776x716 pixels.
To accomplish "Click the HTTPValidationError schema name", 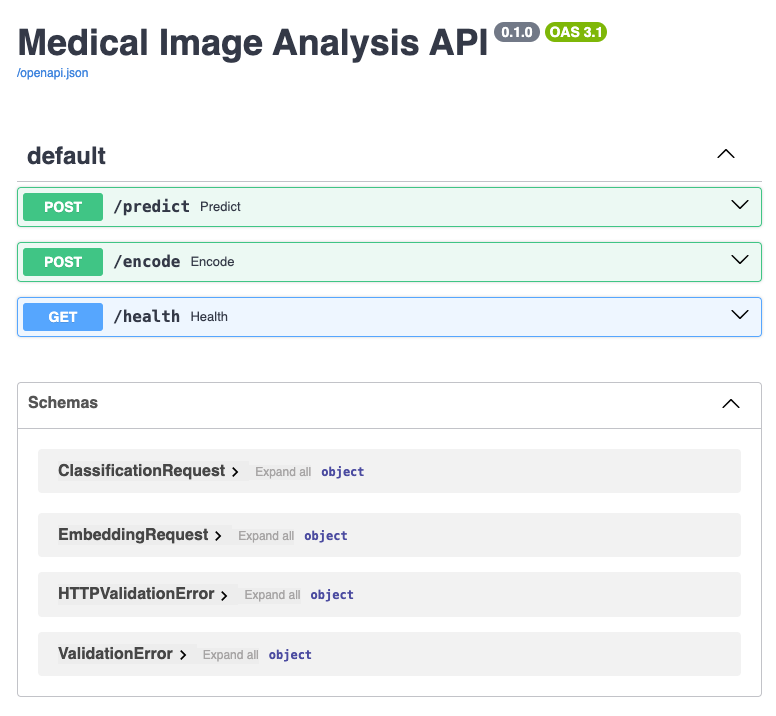I will [x=136, y=593].
